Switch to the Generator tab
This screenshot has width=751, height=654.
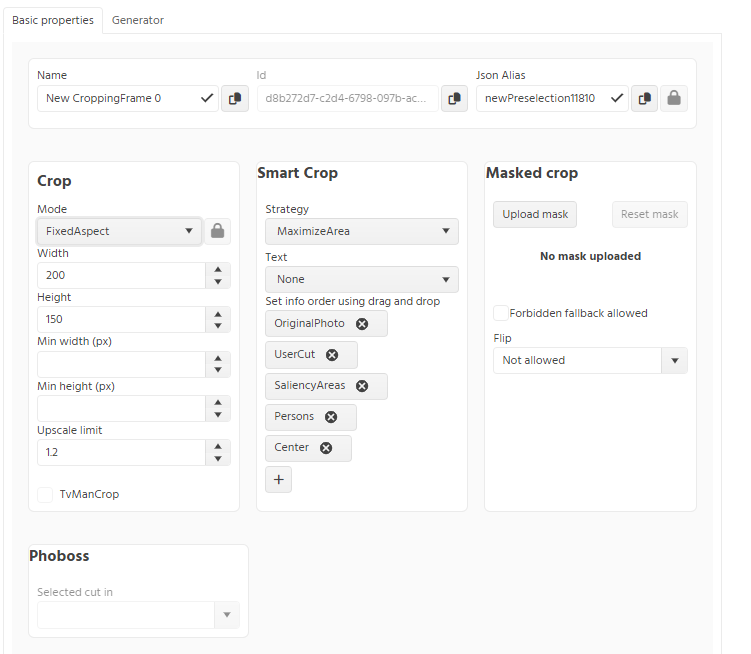click(138, 20)
